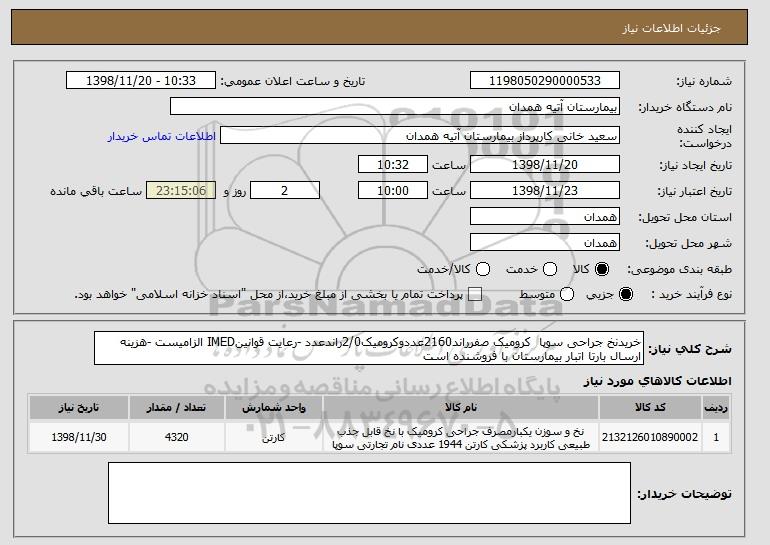Click the validity time field 10:00
Screen dimensions: 770x545
tap(393, 191)
